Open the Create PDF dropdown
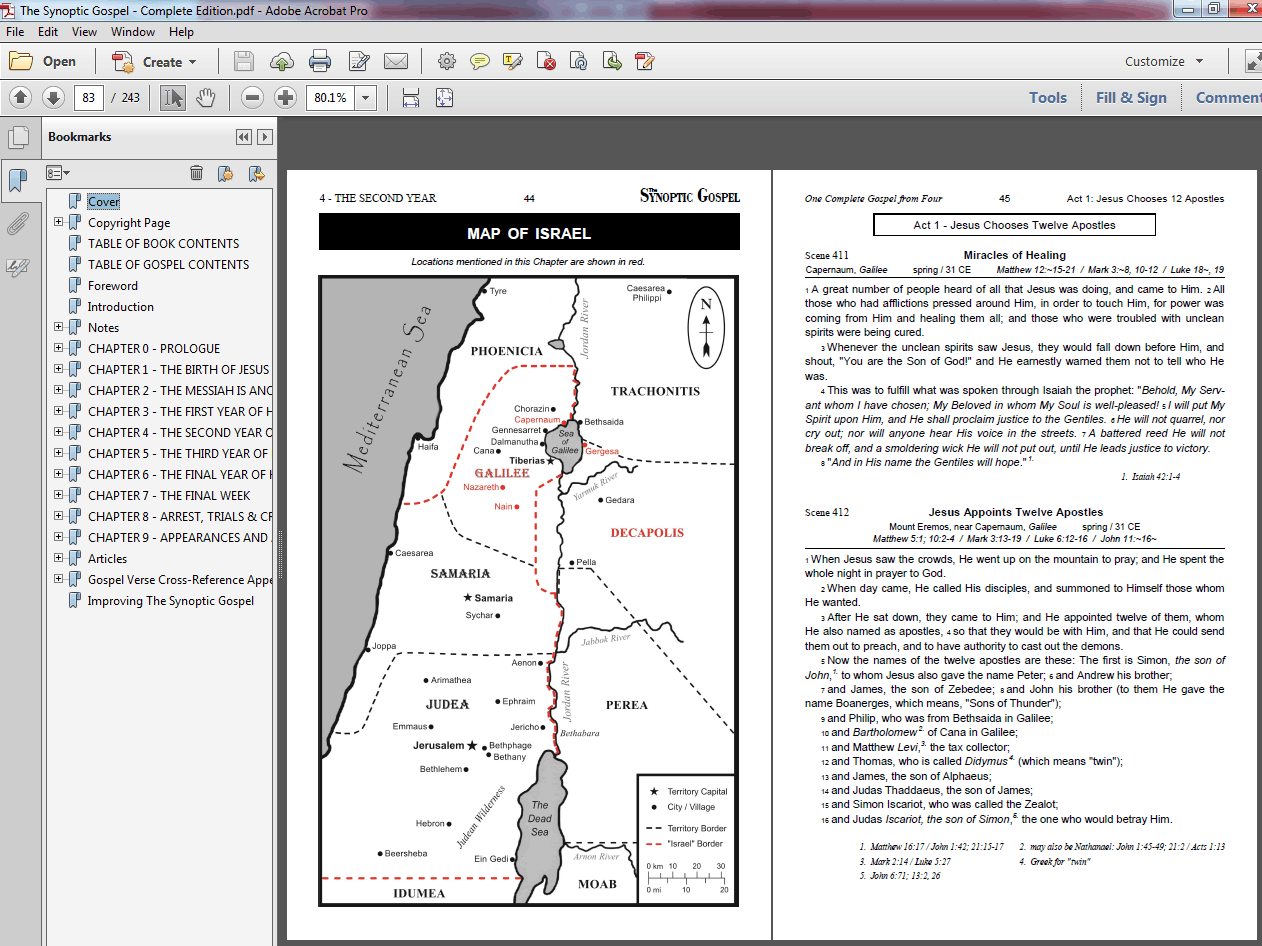 pos(155,61)
